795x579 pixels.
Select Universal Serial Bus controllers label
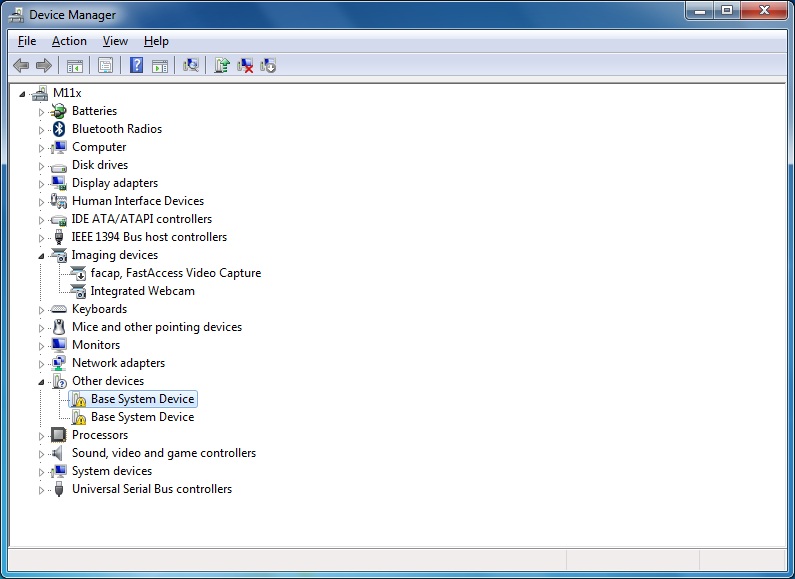coord(152,489)
